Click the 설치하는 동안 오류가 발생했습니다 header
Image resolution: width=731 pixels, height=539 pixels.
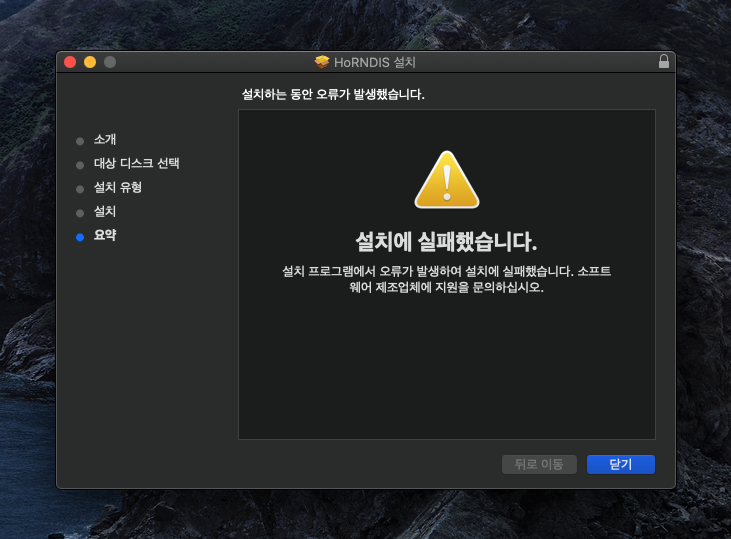pos(333,95)
